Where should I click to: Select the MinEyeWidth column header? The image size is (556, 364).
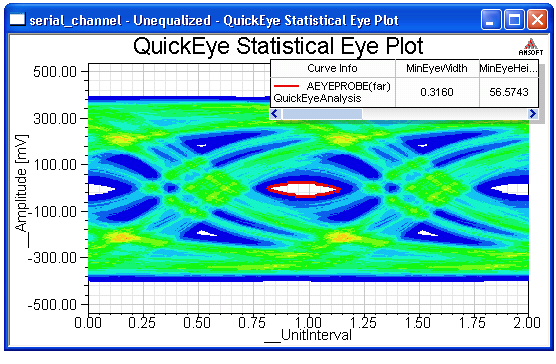point(437,68)
